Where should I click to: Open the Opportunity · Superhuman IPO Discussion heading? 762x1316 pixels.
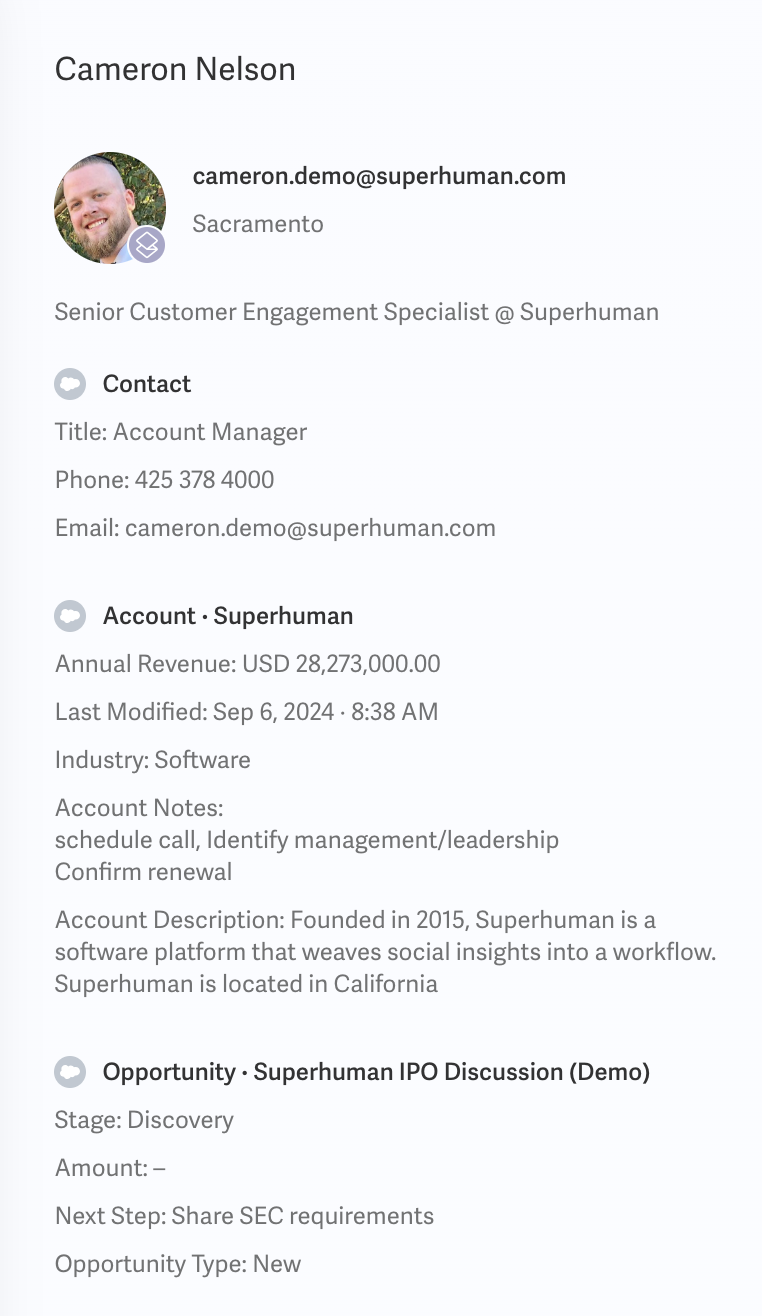tap(377, 1072)
